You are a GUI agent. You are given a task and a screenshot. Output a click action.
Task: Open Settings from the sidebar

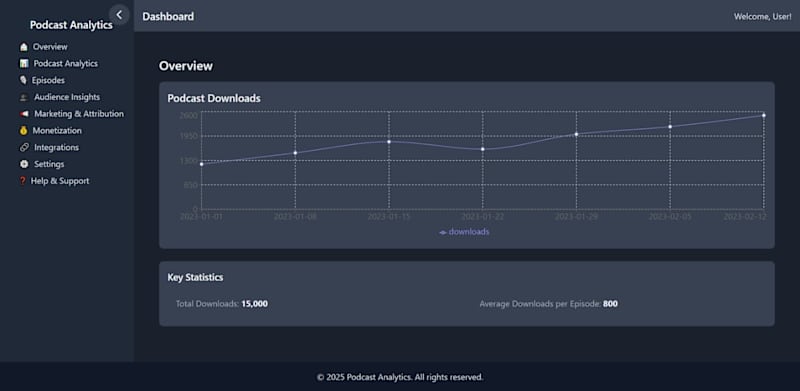(49, 164)
